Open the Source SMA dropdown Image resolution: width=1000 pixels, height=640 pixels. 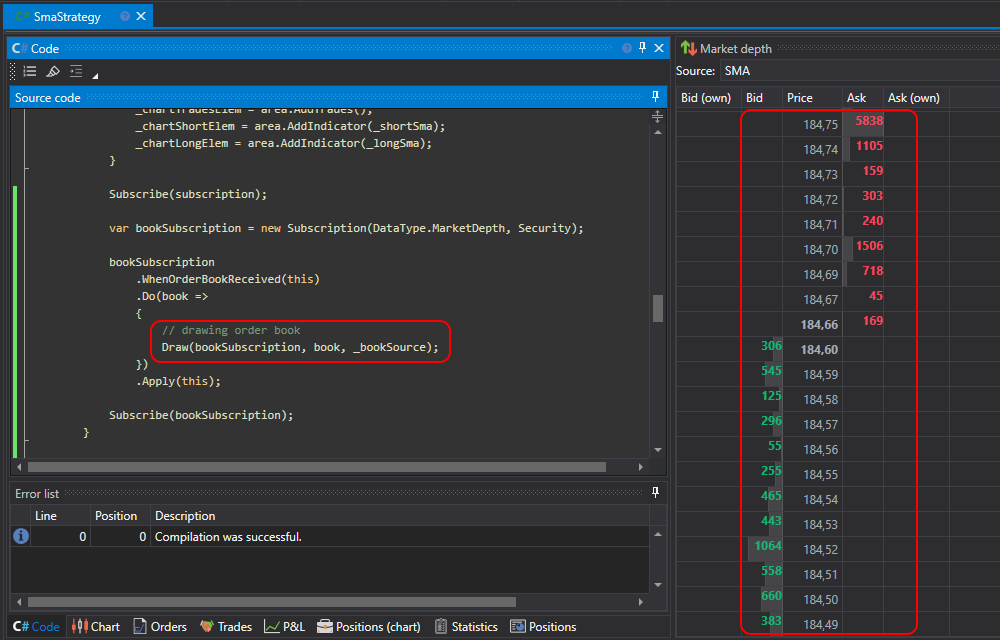click(x=859, y=71)
